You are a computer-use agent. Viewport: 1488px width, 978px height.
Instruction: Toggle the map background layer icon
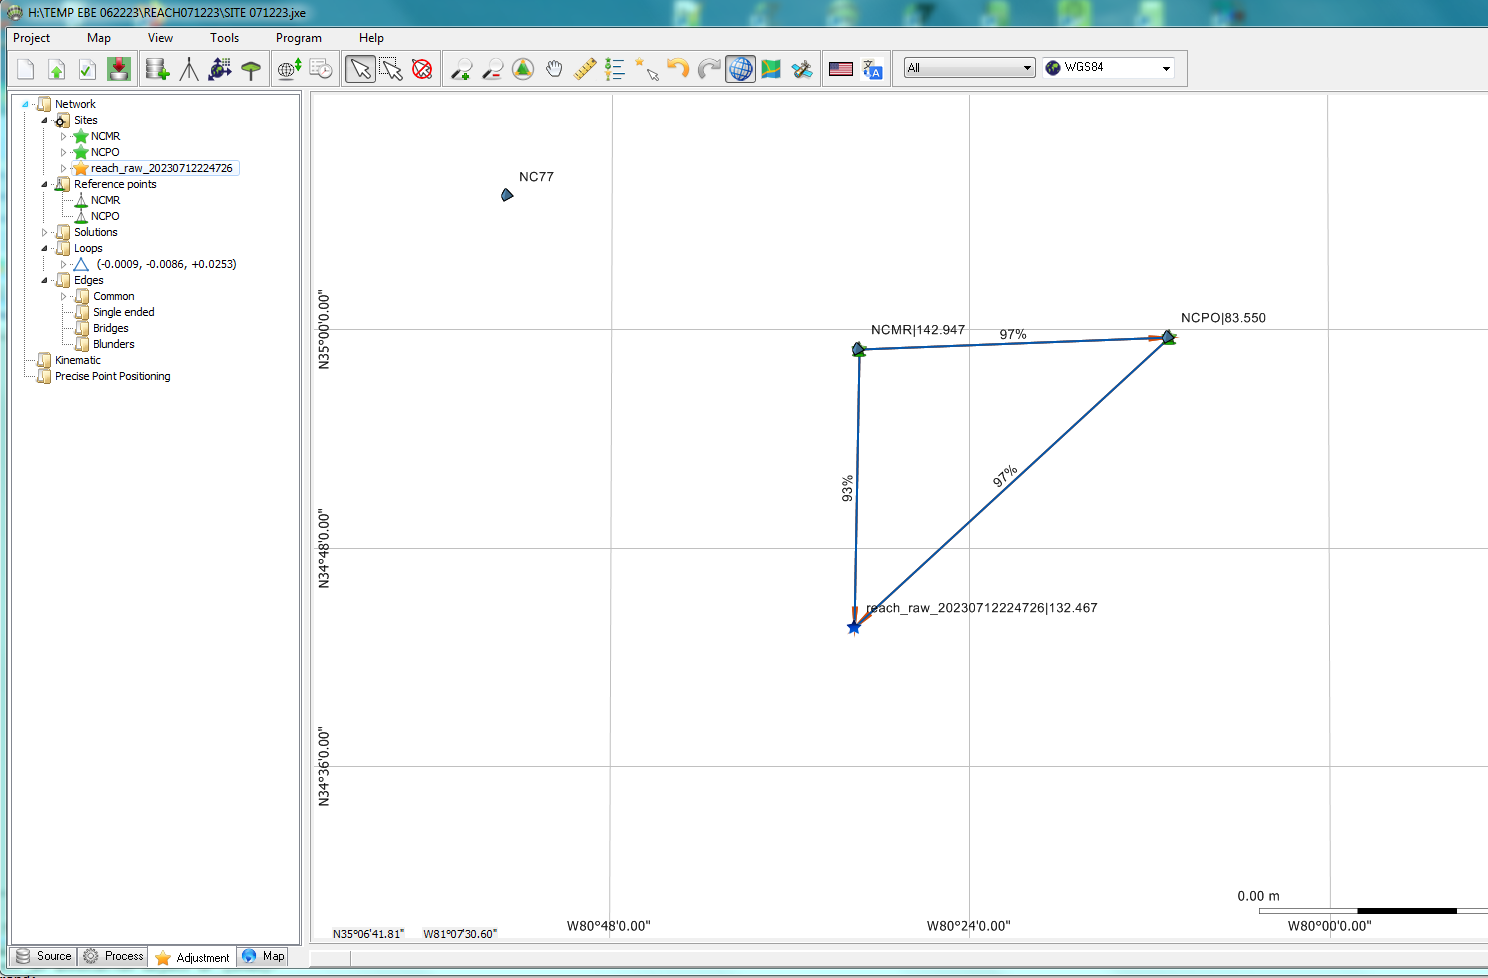pyautogui.click(x=771, y=69)
